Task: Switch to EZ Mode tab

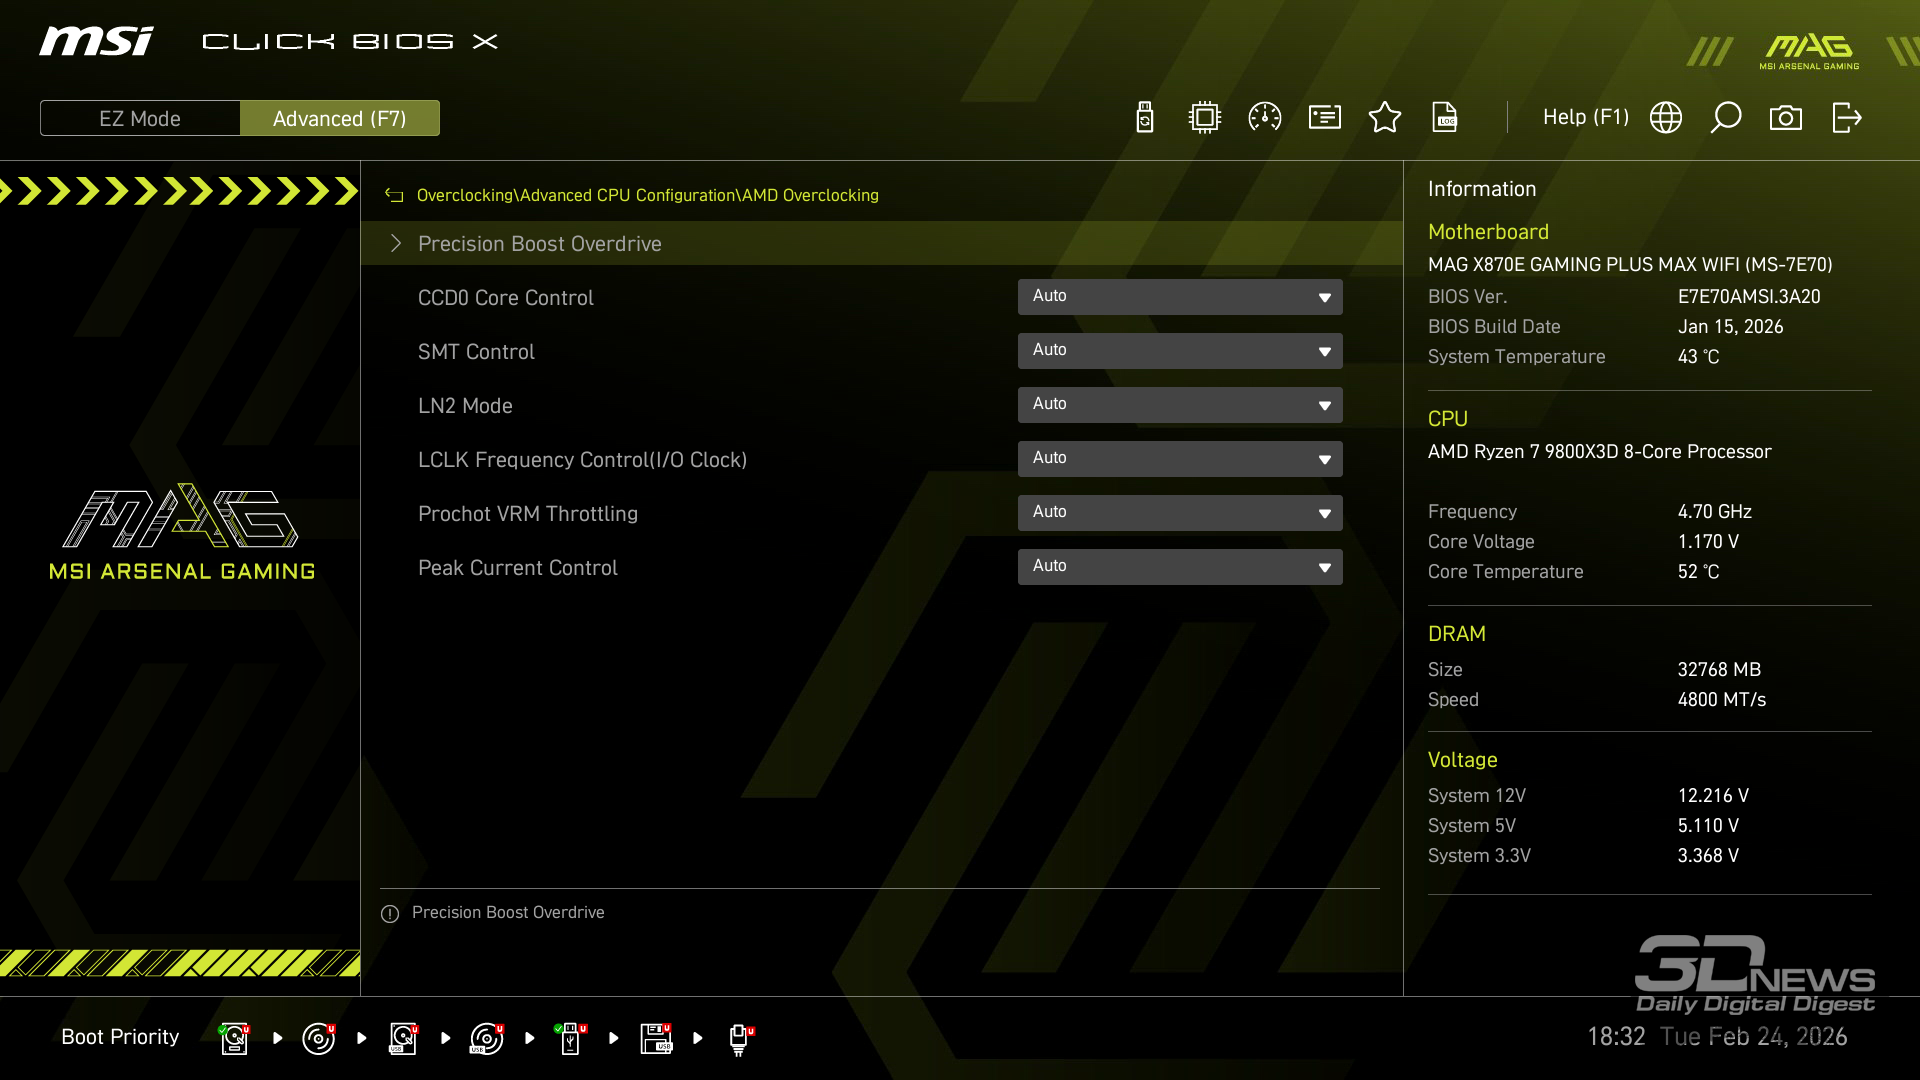Action: coord(140,119)
